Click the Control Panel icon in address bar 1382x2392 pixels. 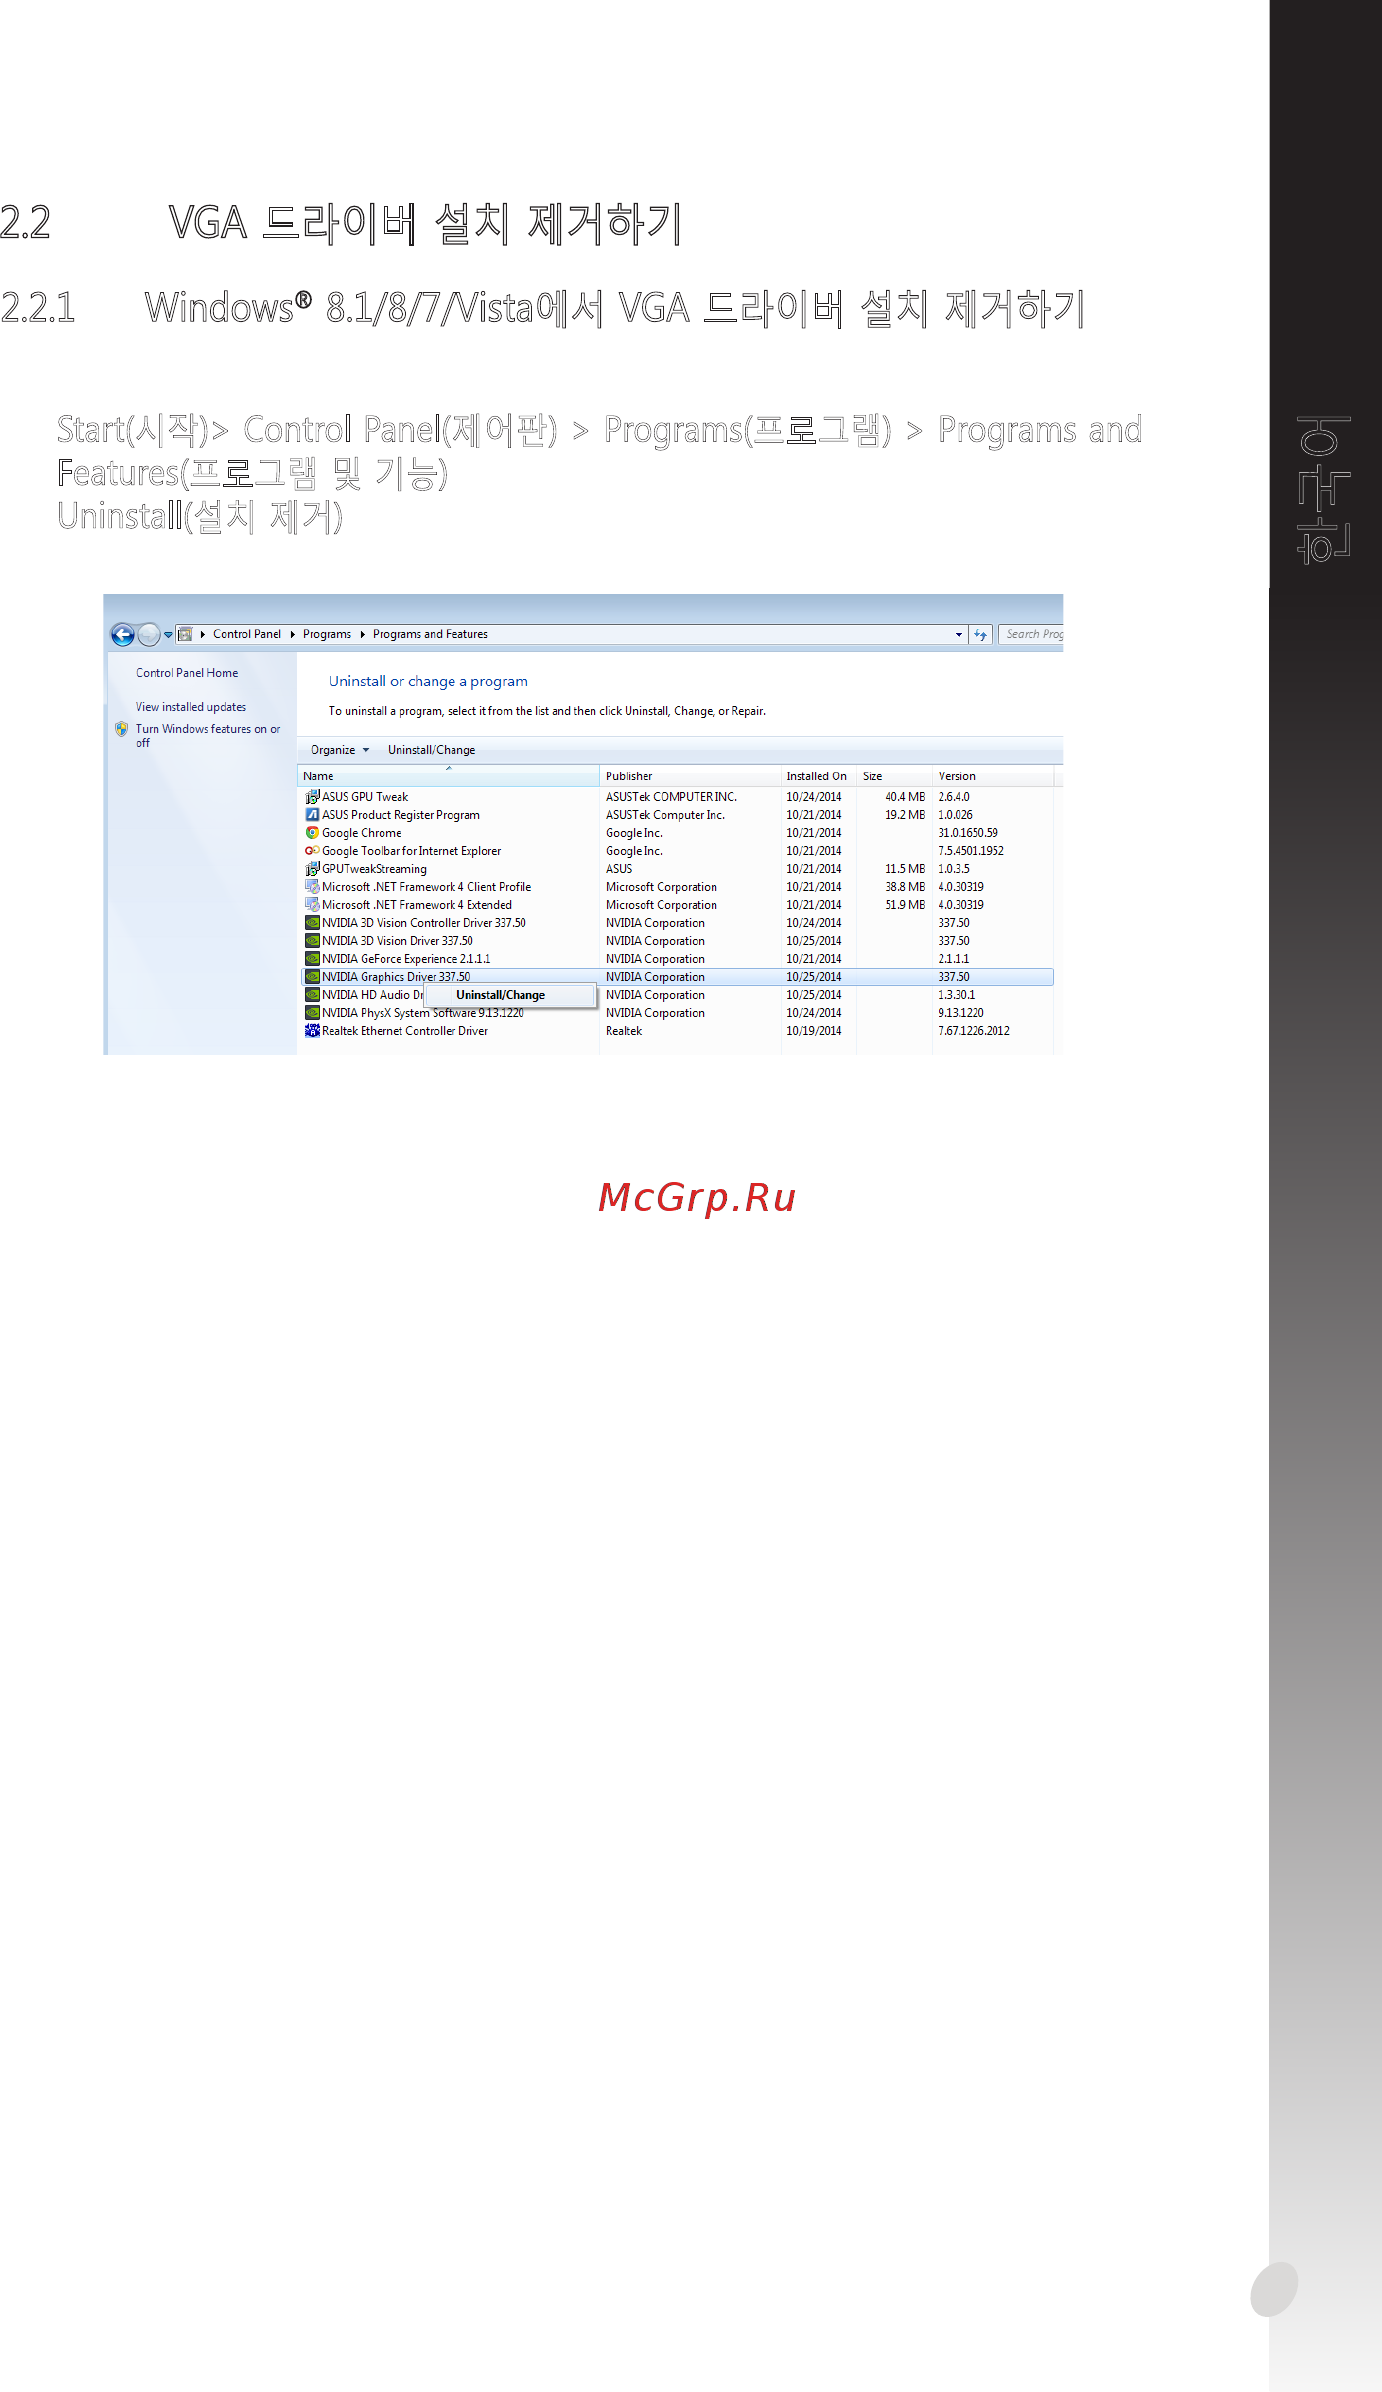[185, 634]
